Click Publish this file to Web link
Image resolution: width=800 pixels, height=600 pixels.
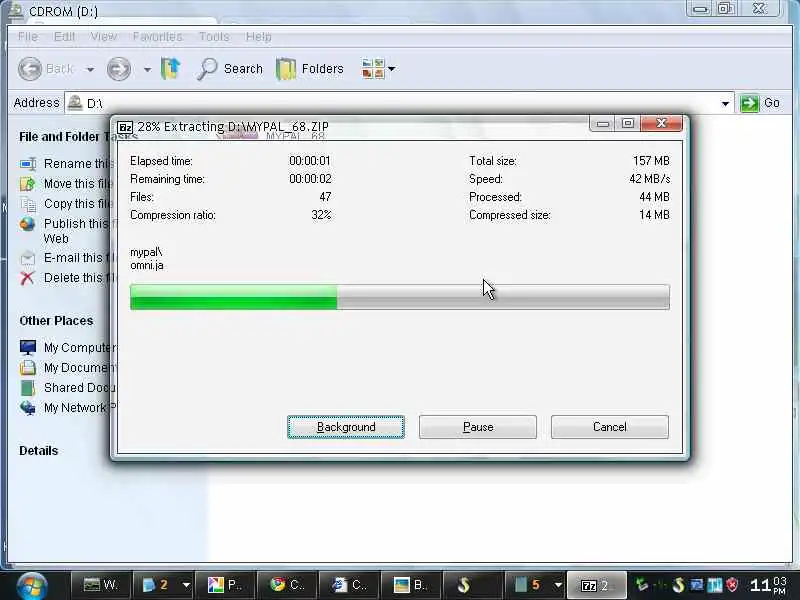tap(78, 231)
